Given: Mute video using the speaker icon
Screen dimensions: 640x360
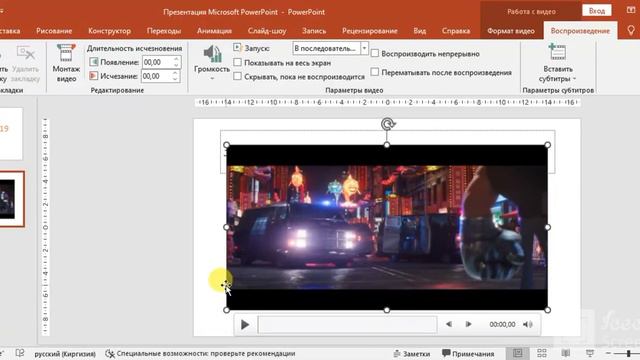Looking at the screenshot, I should point(528,324).
